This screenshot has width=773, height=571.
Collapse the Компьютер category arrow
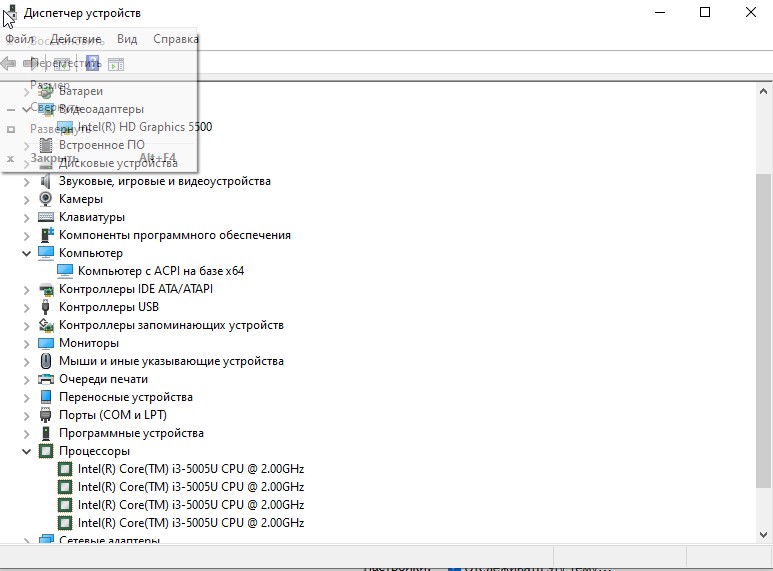click(x=27, y=253)
